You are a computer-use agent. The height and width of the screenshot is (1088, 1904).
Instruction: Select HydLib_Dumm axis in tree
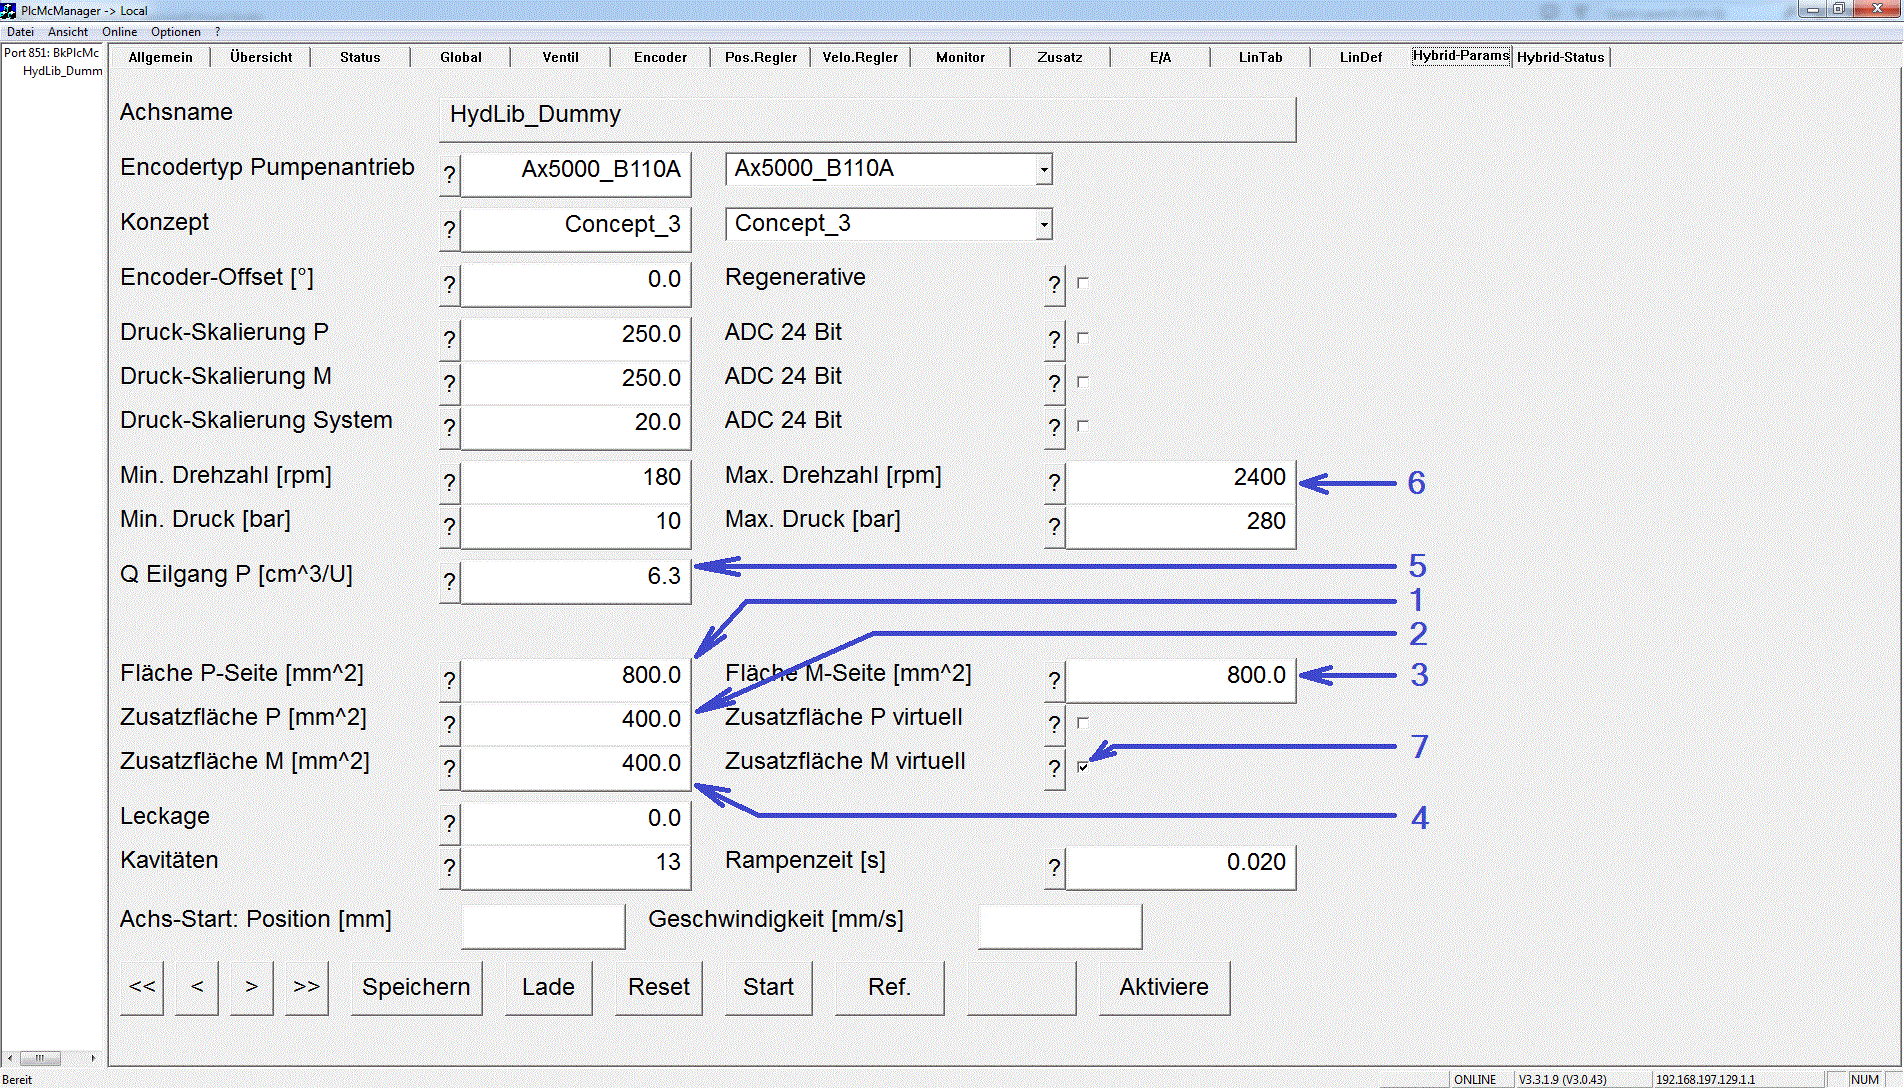point(62,71)
